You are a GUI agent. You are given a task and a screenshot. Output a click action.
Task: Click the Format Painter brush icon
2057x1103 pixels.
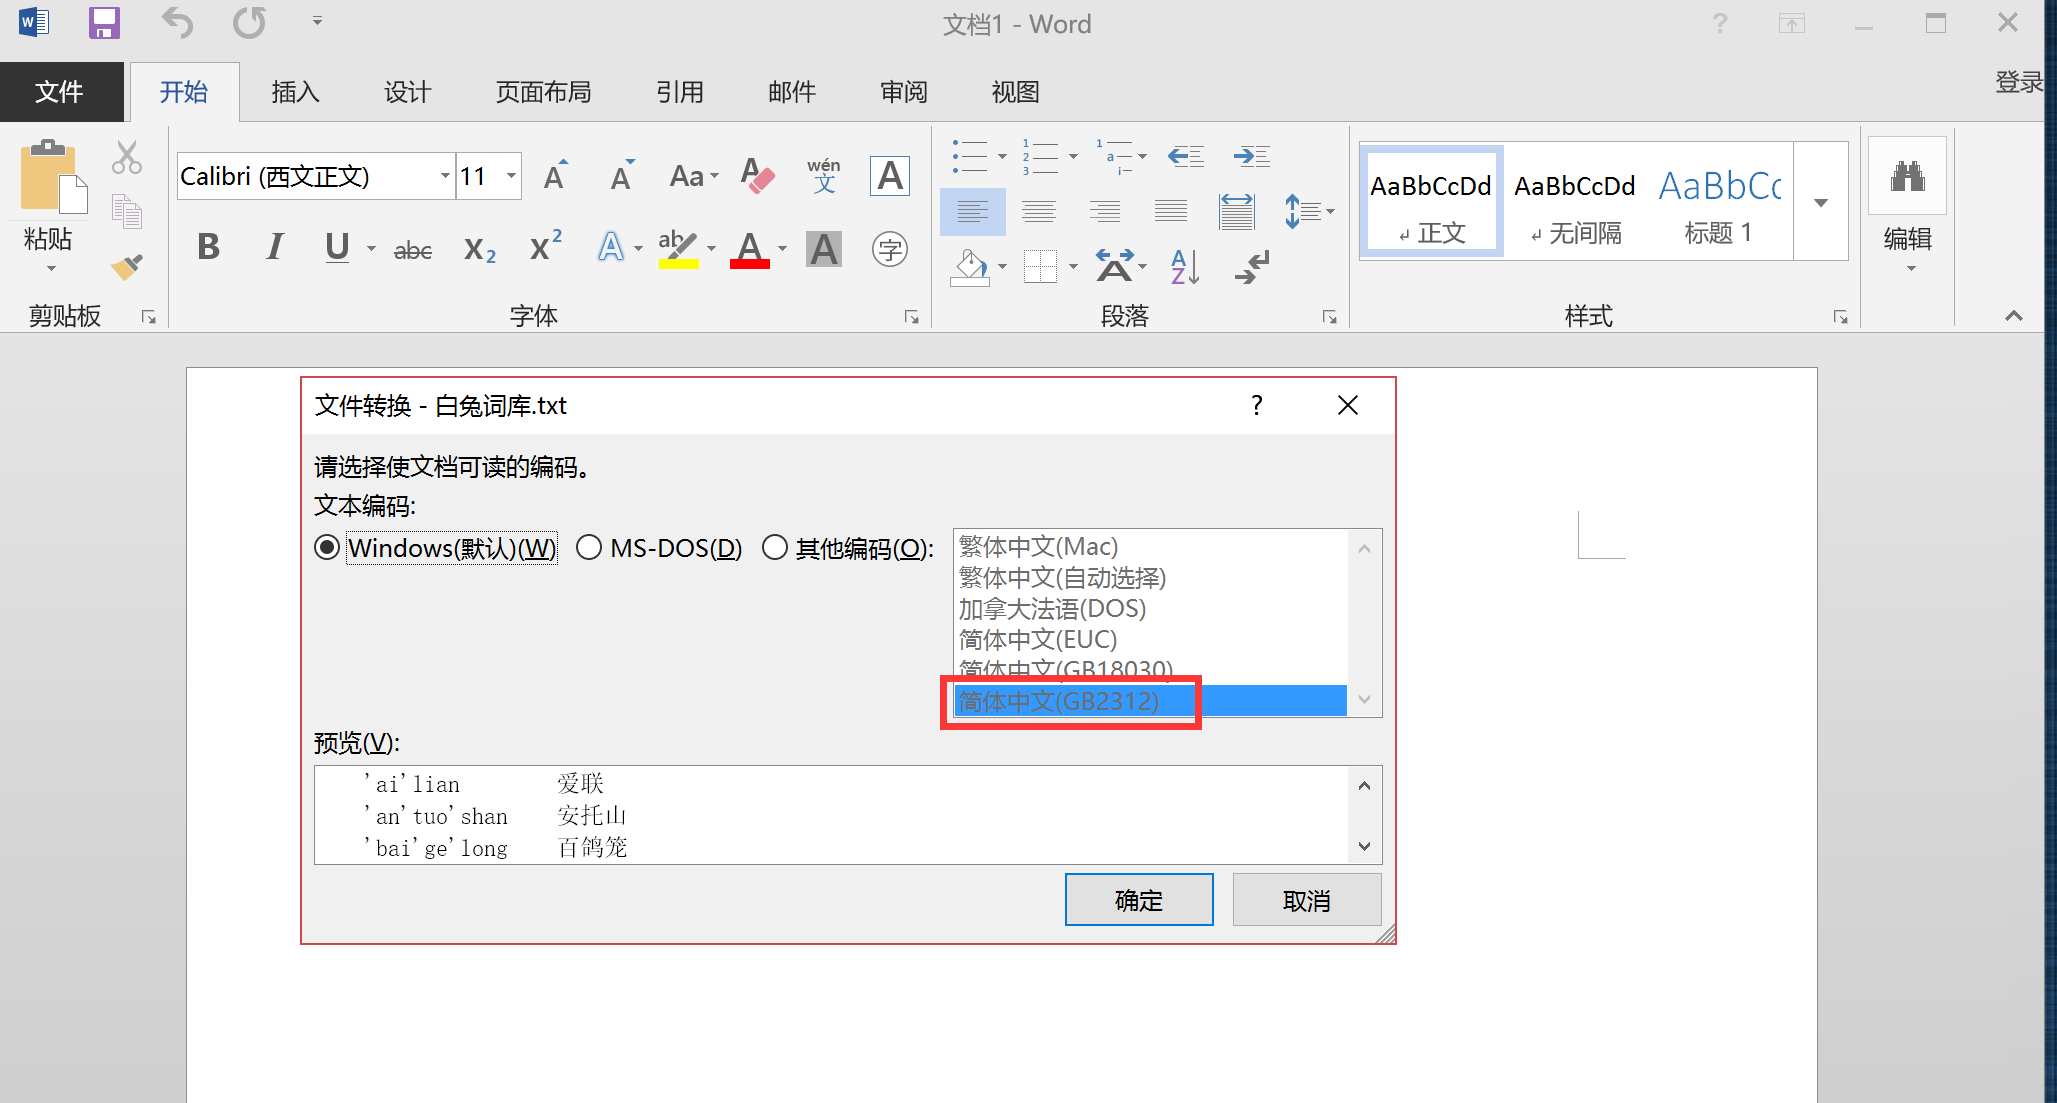point(127,266)
